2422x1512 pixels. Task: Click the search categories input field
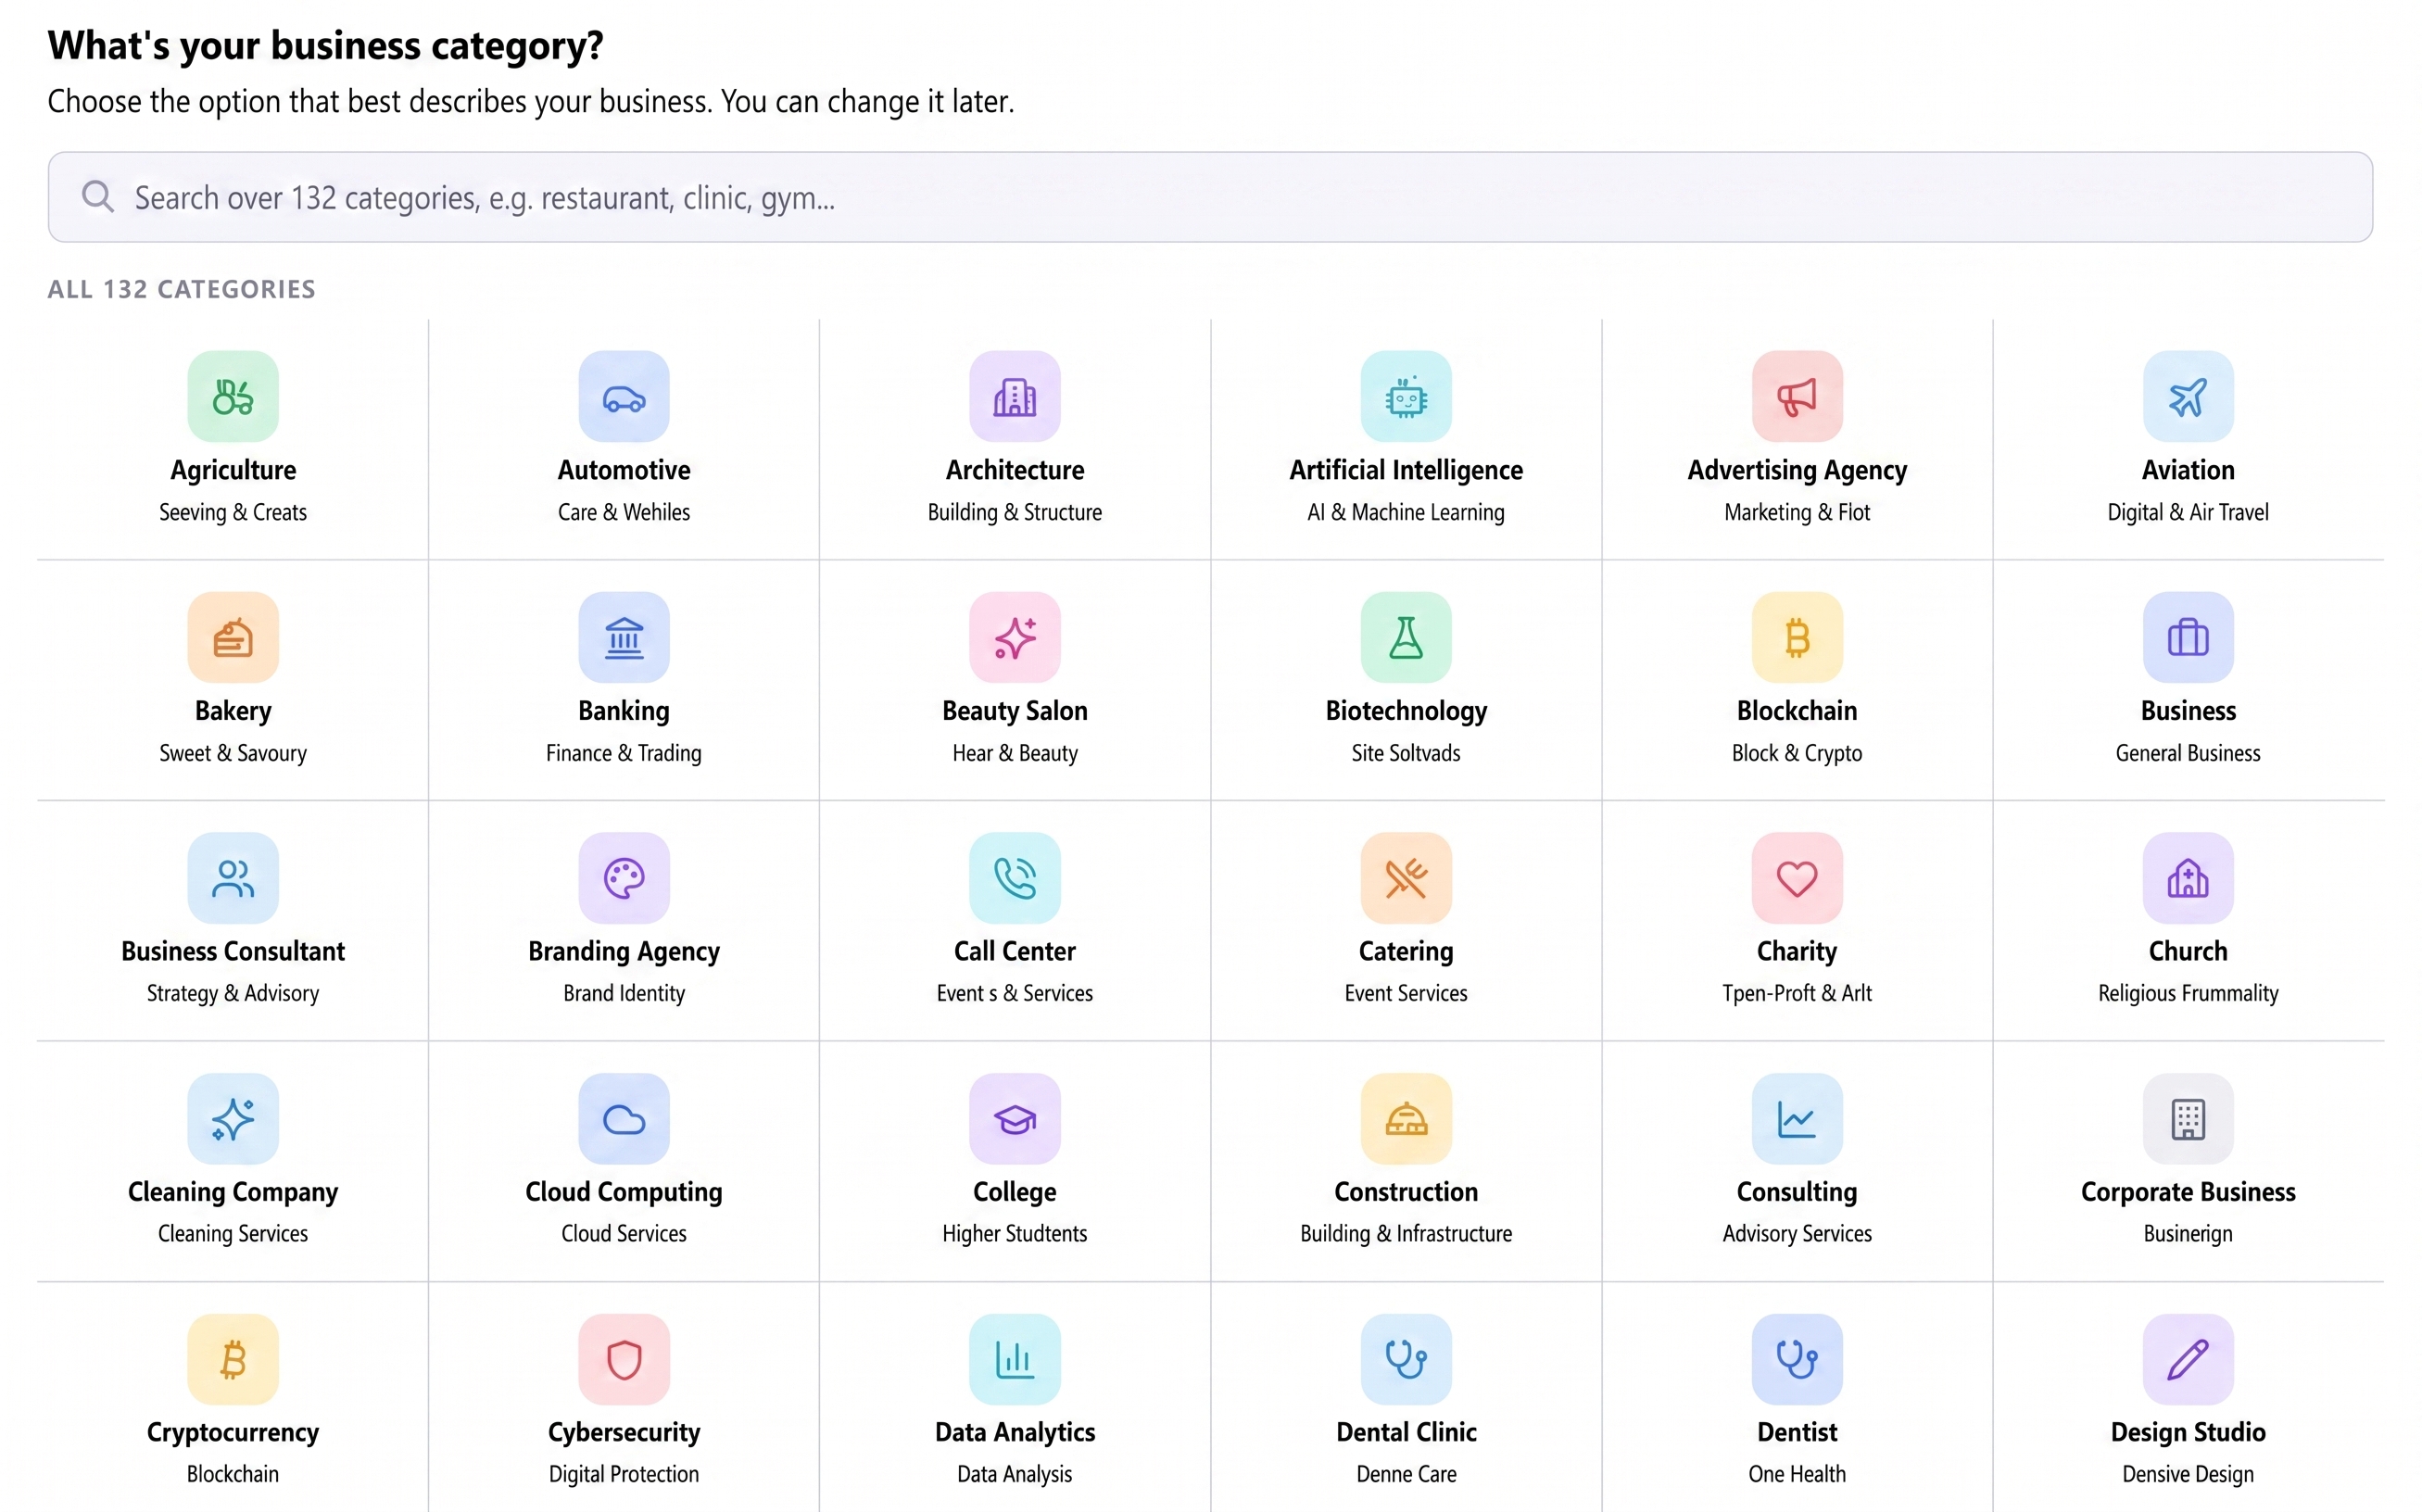[x=1210, y=197]
